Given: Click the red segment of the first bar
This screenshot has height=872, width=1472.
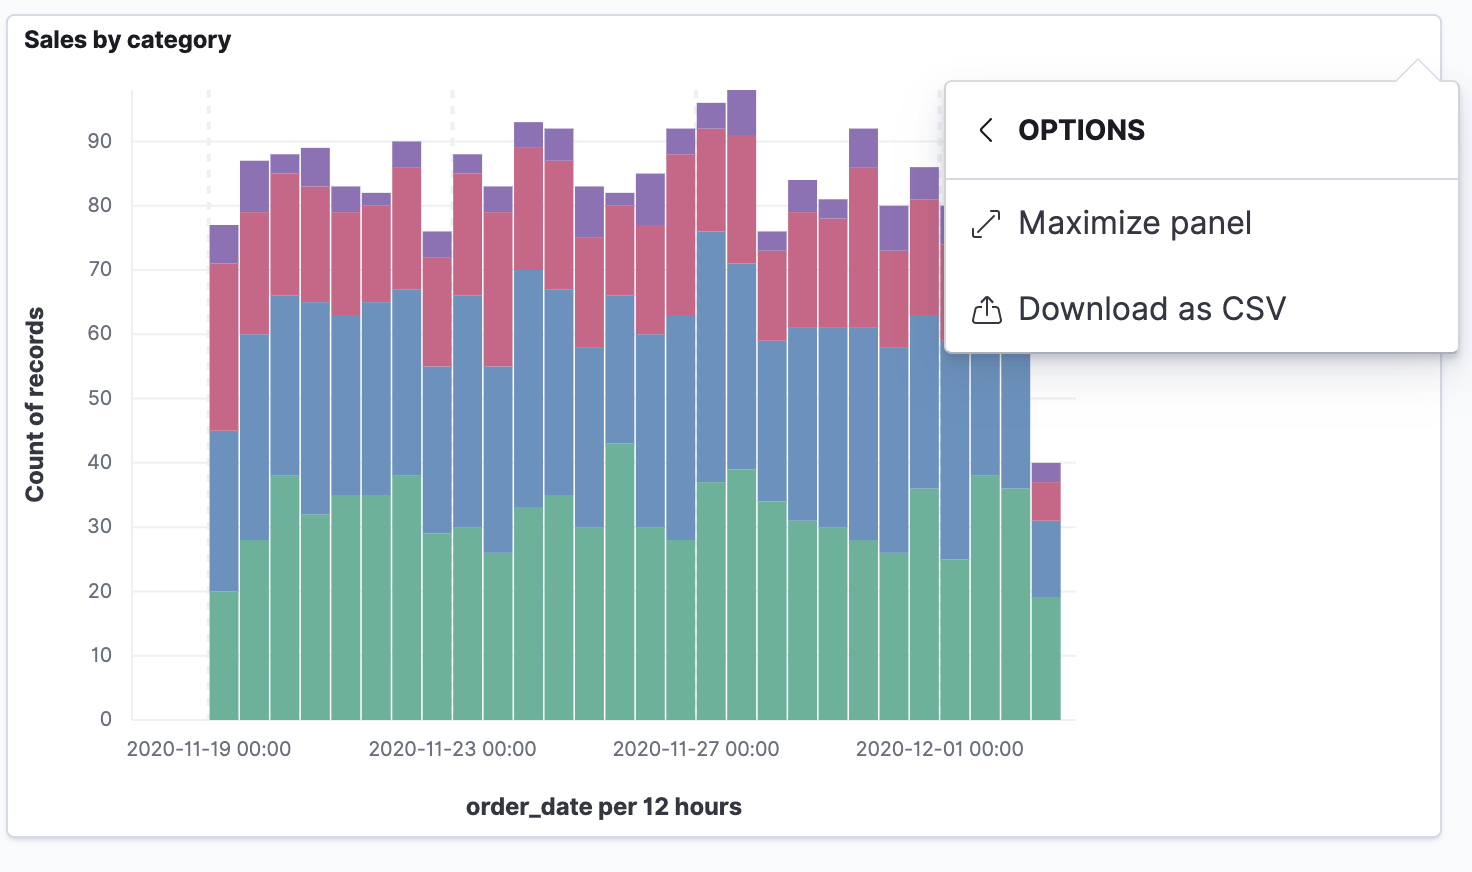Looking at the screenshot, I should (x=224, y=347).
